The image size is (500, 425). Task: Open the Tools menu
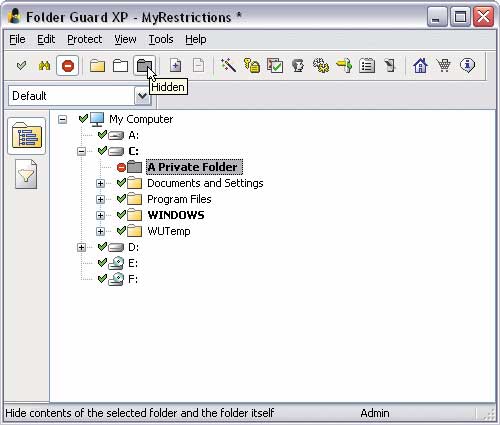tap(161, 39)
